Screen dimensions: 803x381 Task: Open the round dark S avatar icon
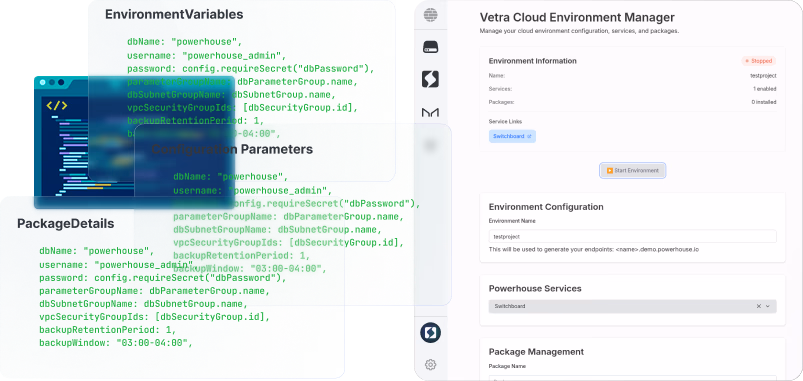[430, 333]
